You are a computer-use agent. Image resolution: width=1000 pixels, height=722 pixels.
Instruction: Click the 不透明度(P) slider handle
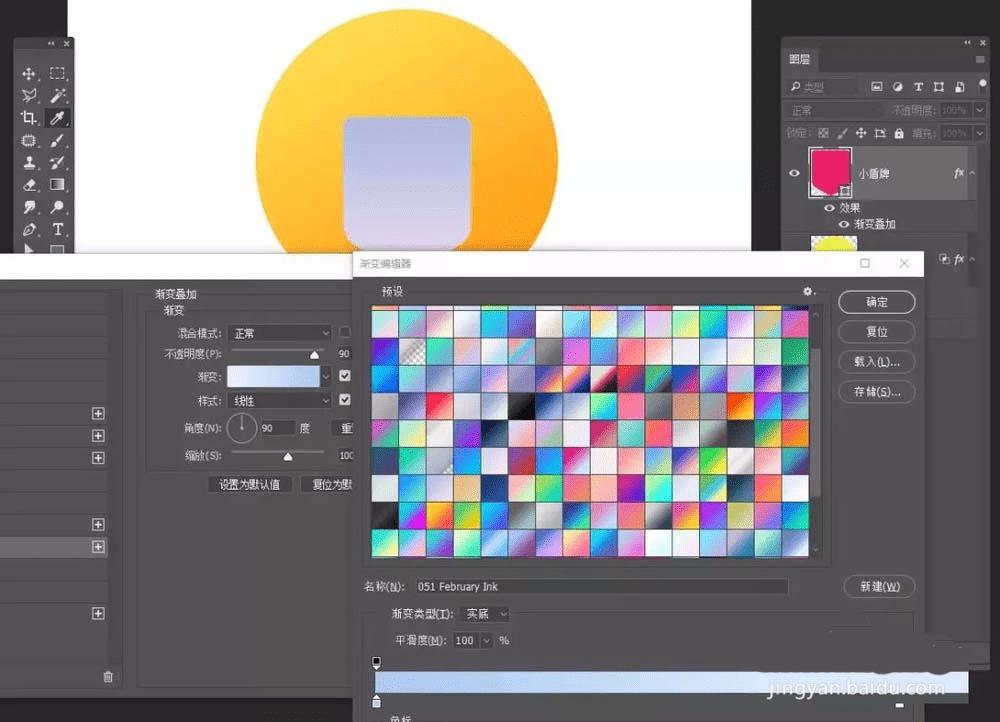click(314, 355)
